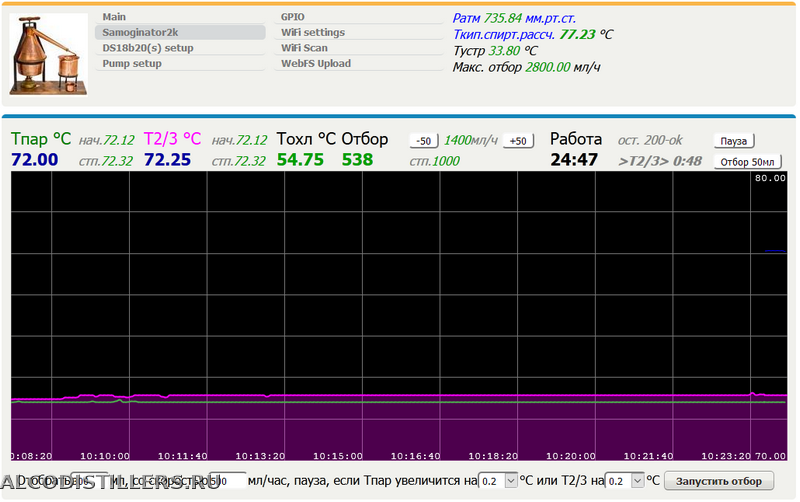The width and height of the screenshot is (800, 502).
Task: Click the стп.1000 text
Action: (x=435, y=161)
